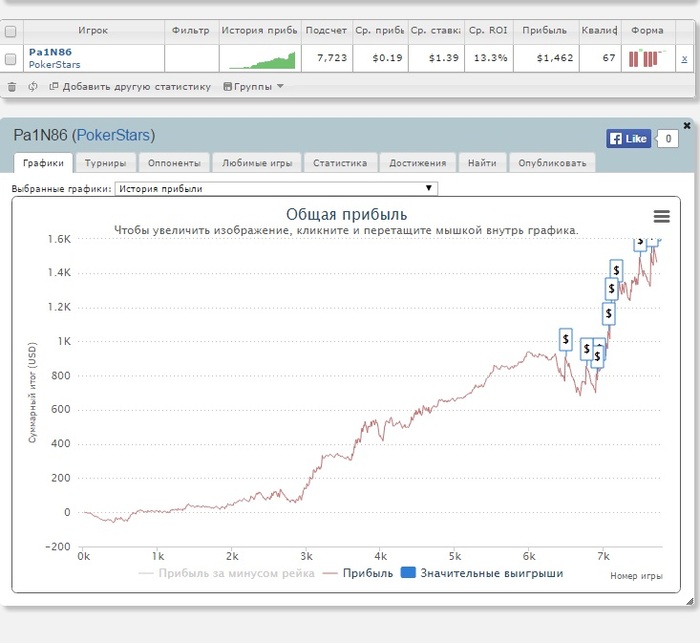Screen dimensions: 700x643
Task: Switch to the Оппоненты tab
Action: click(x=174, y=163)
